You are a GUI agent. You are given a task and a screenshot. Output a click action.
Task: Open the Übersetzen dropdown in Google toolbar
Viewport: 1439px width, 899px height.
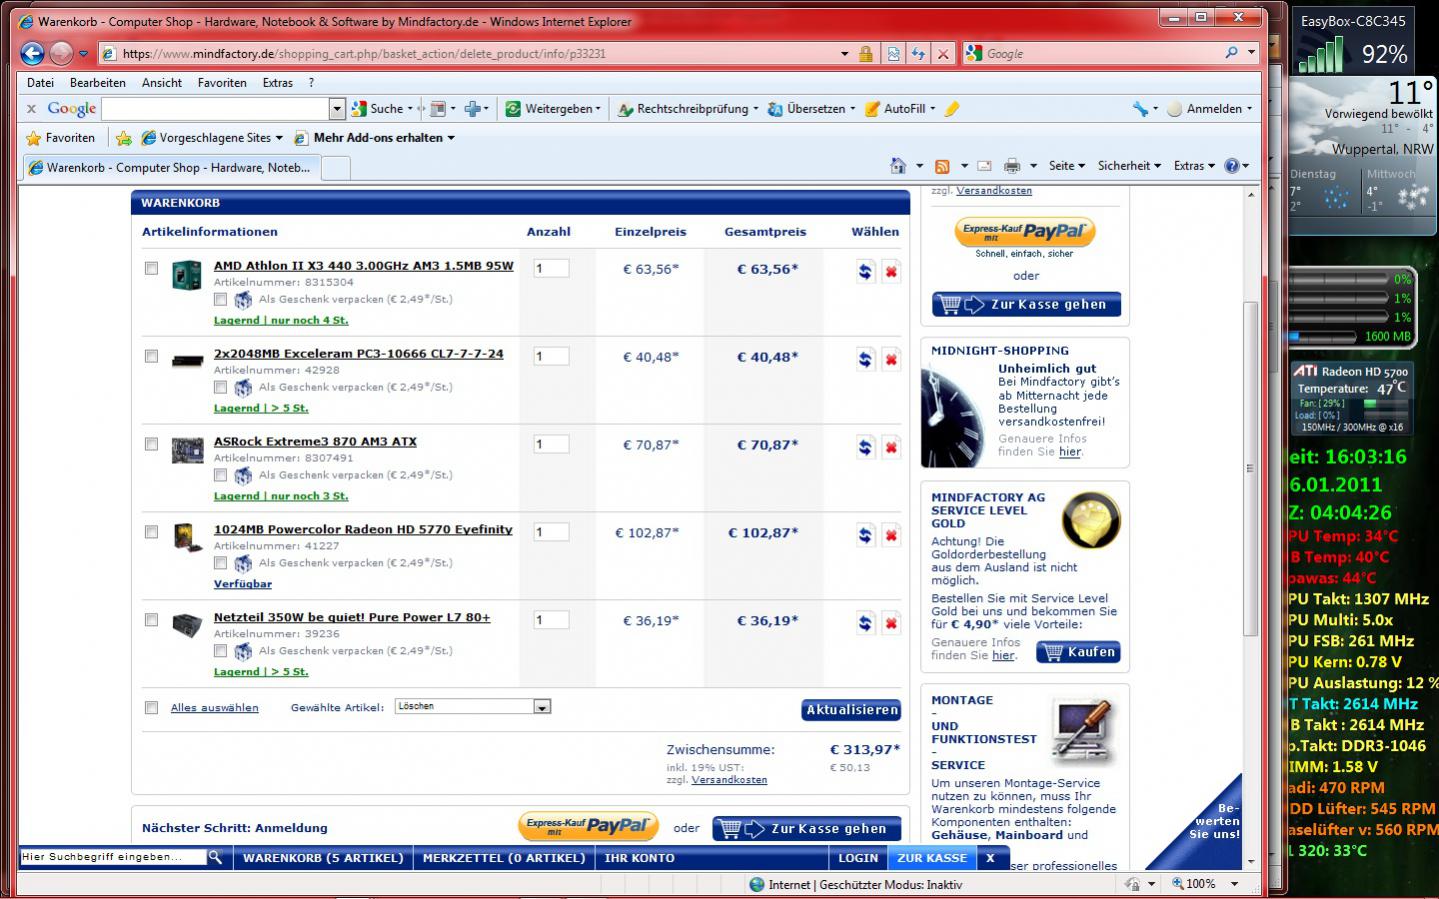[x=852, y=109]
